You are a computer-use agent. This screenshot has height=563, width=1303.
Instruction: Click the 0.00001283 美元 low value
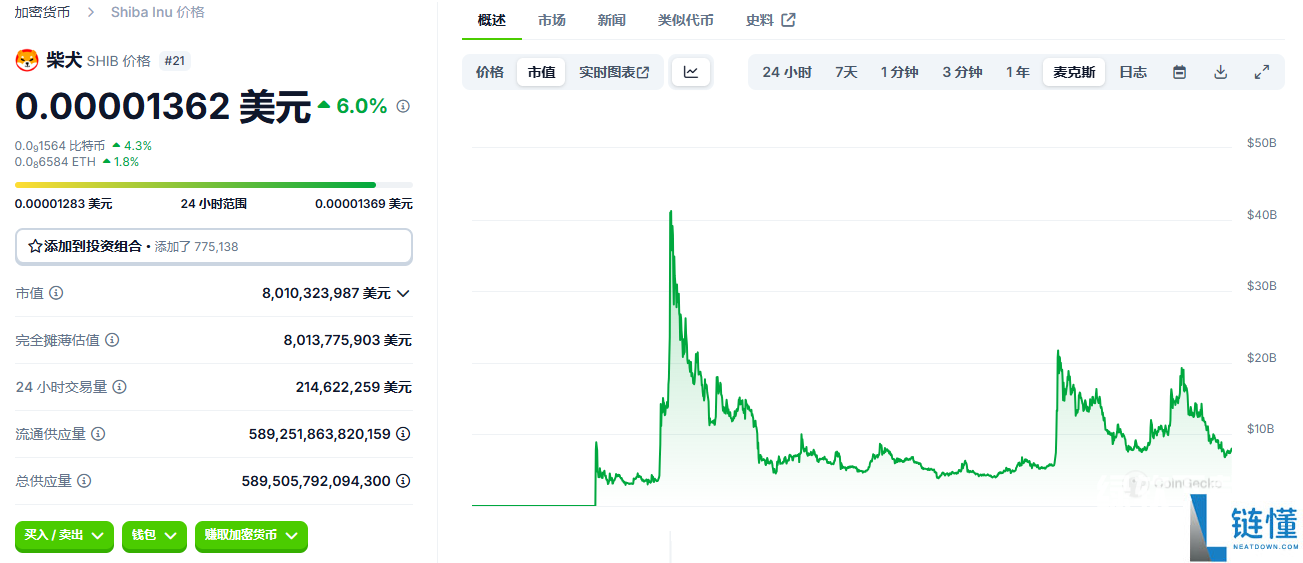pyautogui.click(x=63, y=204)
